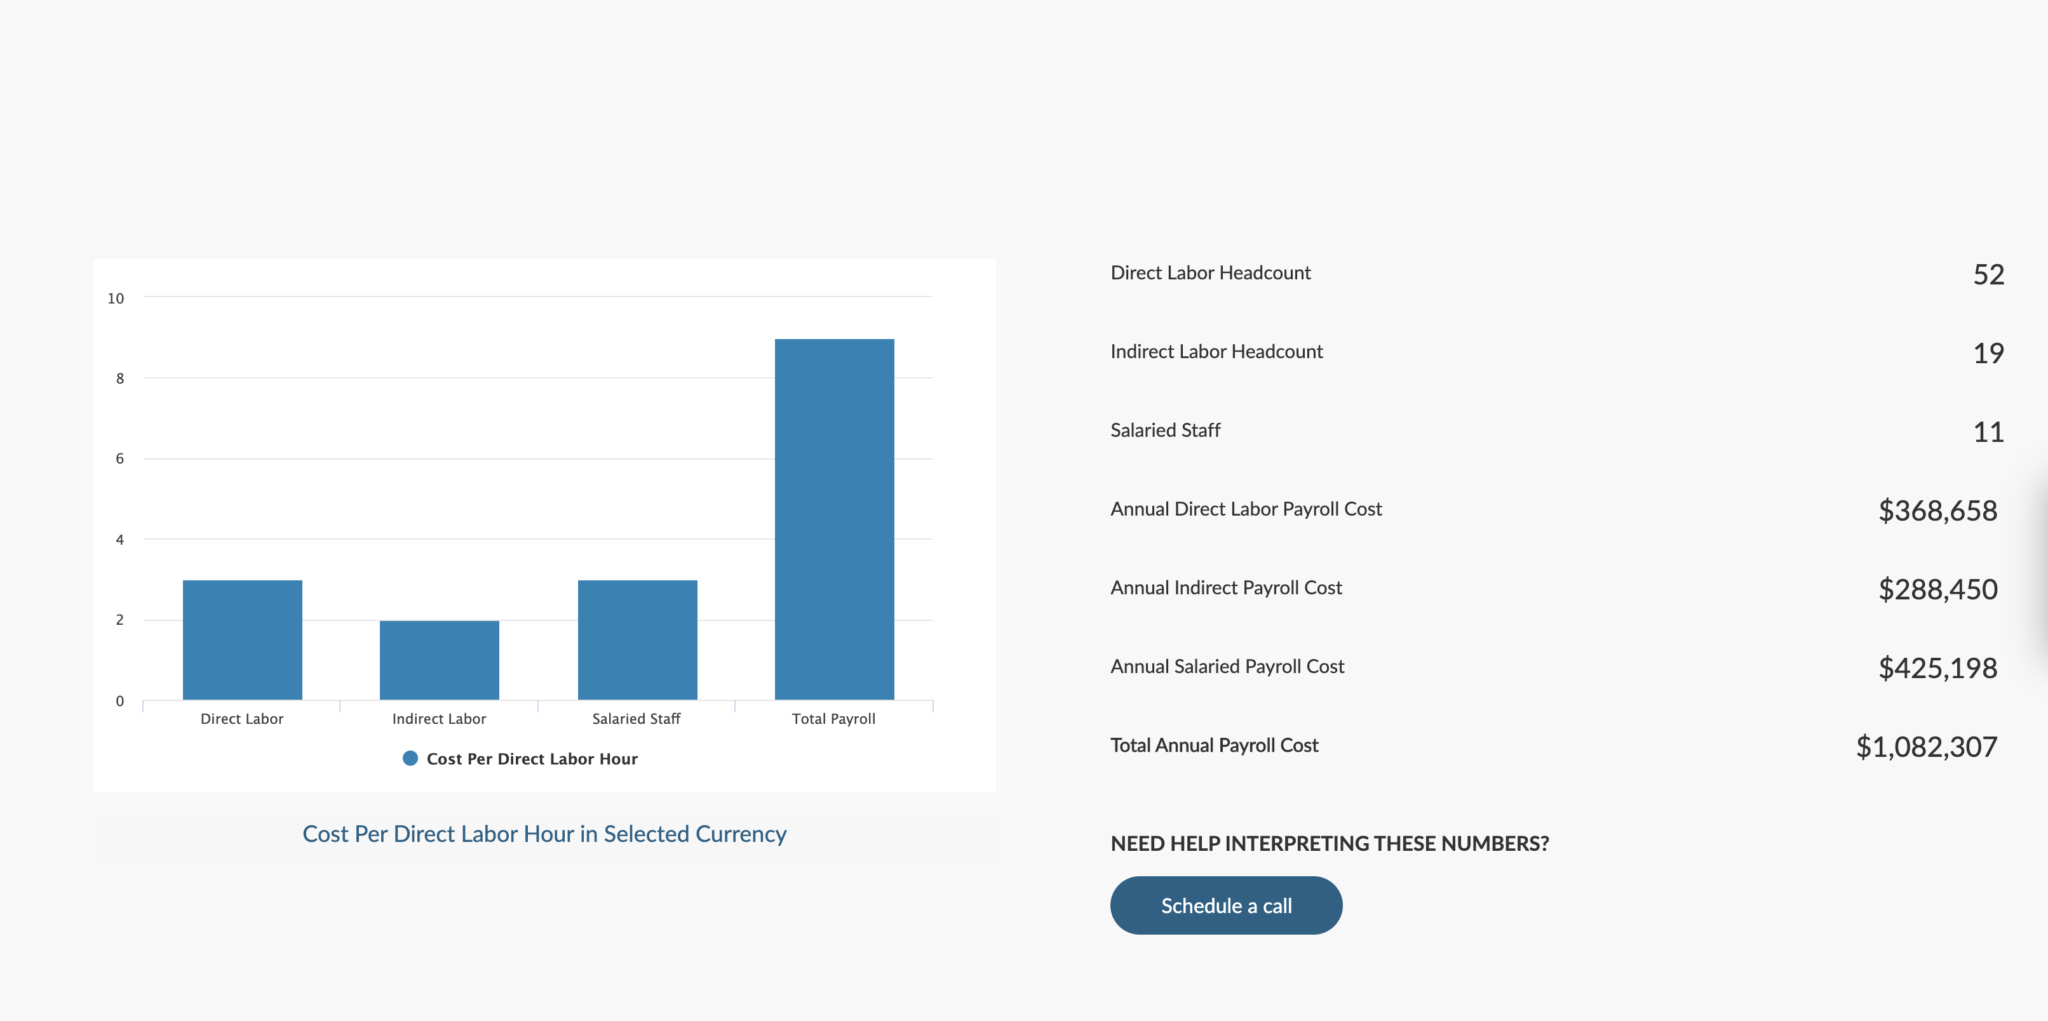Screen dimensions: 2048x1021
Task: Open Cost Per Direct Labor Hour in Selected Currency link
Action: tap(545, 833)
